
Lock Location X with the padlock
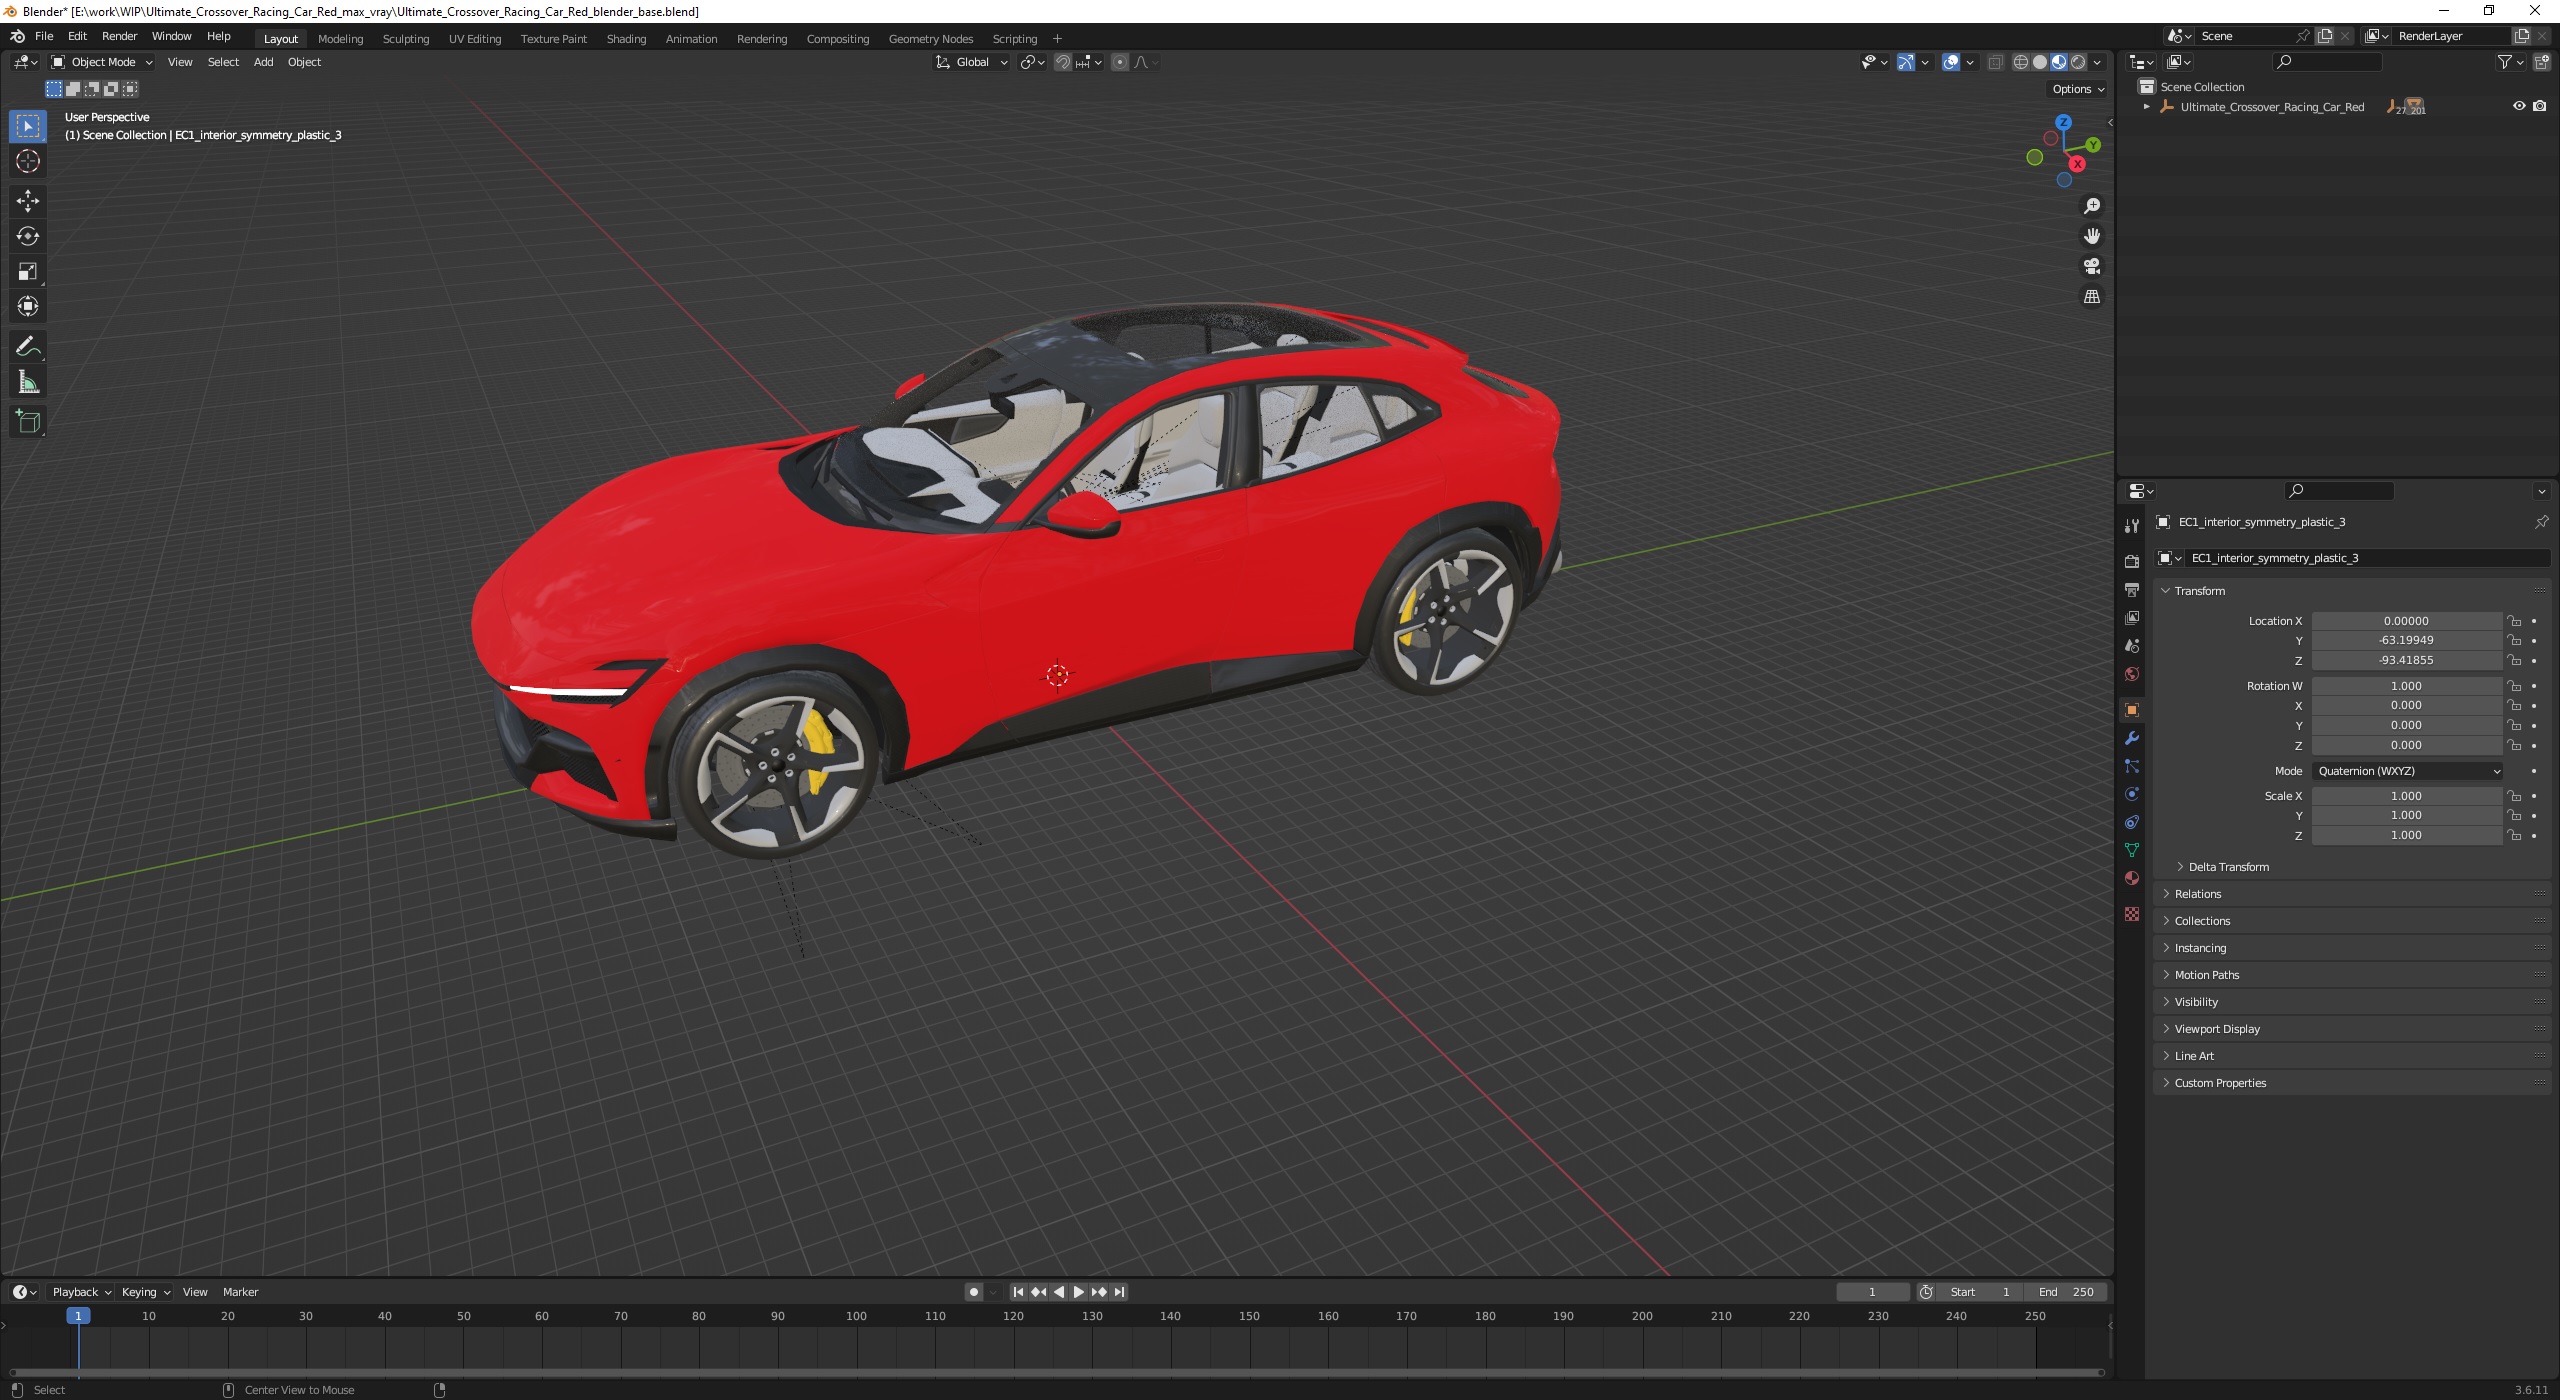(2514, 621)
